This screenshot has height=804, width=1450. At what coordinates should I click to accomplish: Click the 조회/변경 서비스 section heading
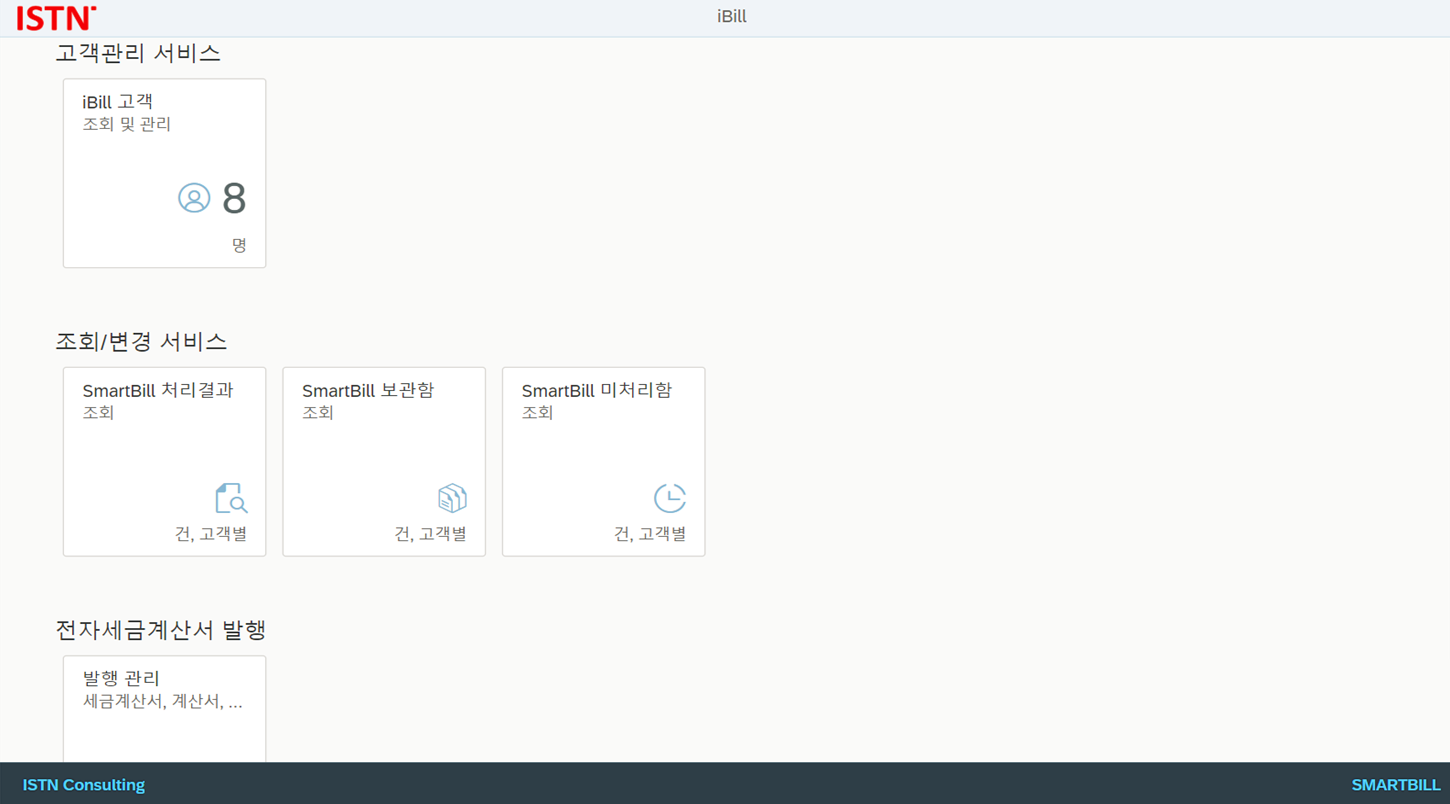point(141,341)
